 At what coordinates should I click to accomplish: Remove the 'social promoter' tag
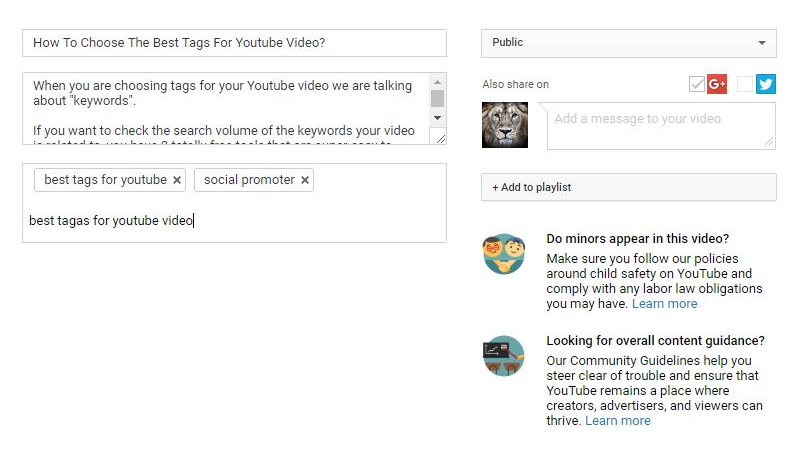(305, 180)
